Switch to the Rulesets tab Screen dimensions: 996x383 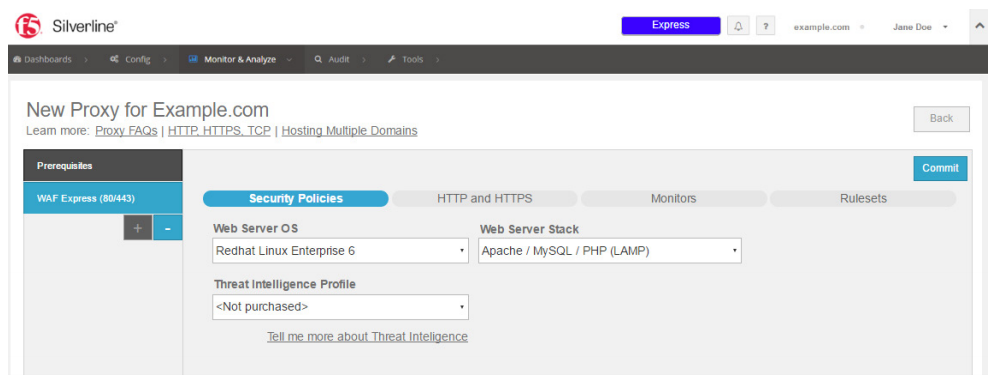[x=863, y=199]
